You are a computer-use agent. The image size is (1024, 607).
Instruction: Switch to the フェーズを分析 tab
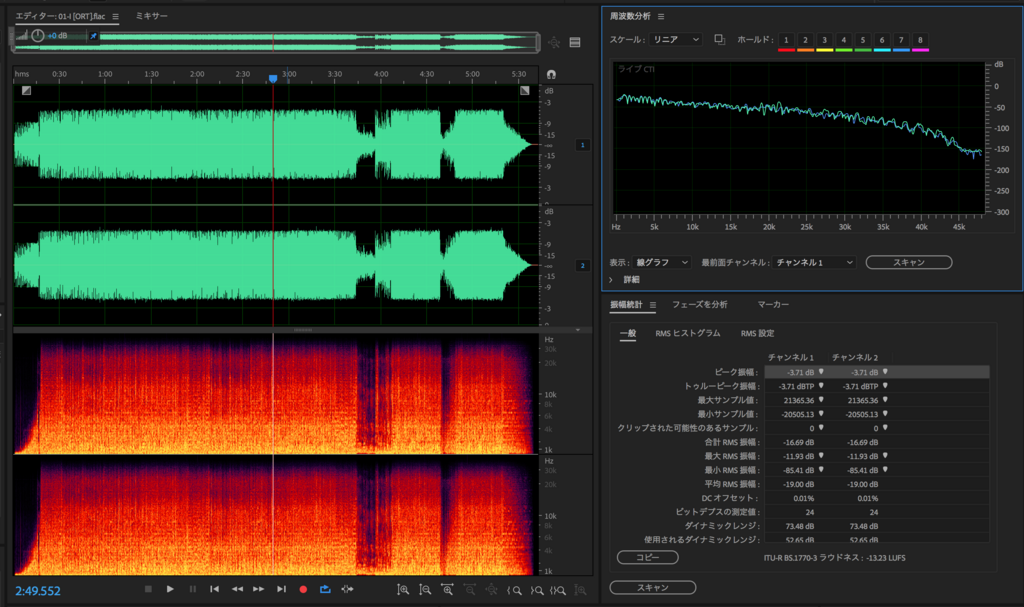[699, 304]
